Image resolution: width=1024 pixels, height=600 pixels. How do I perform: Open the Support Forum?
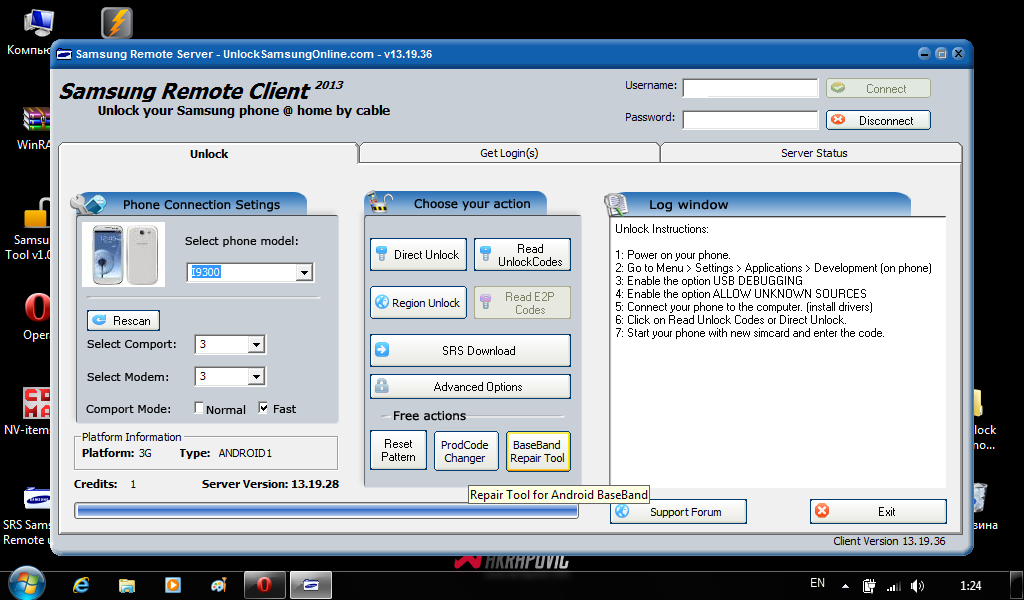[x=679, y=512]
